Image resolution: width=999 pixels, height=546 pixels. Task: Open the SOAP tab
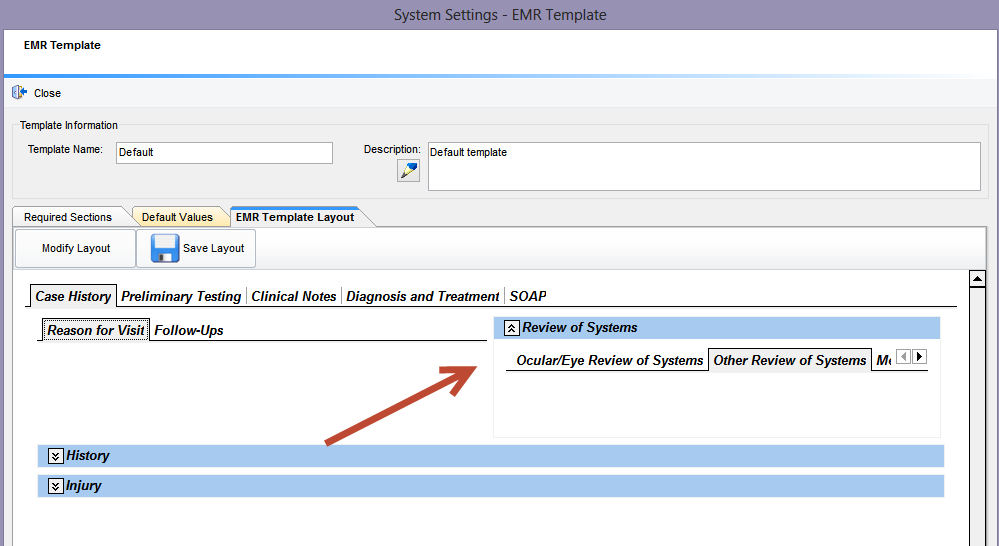528,296
